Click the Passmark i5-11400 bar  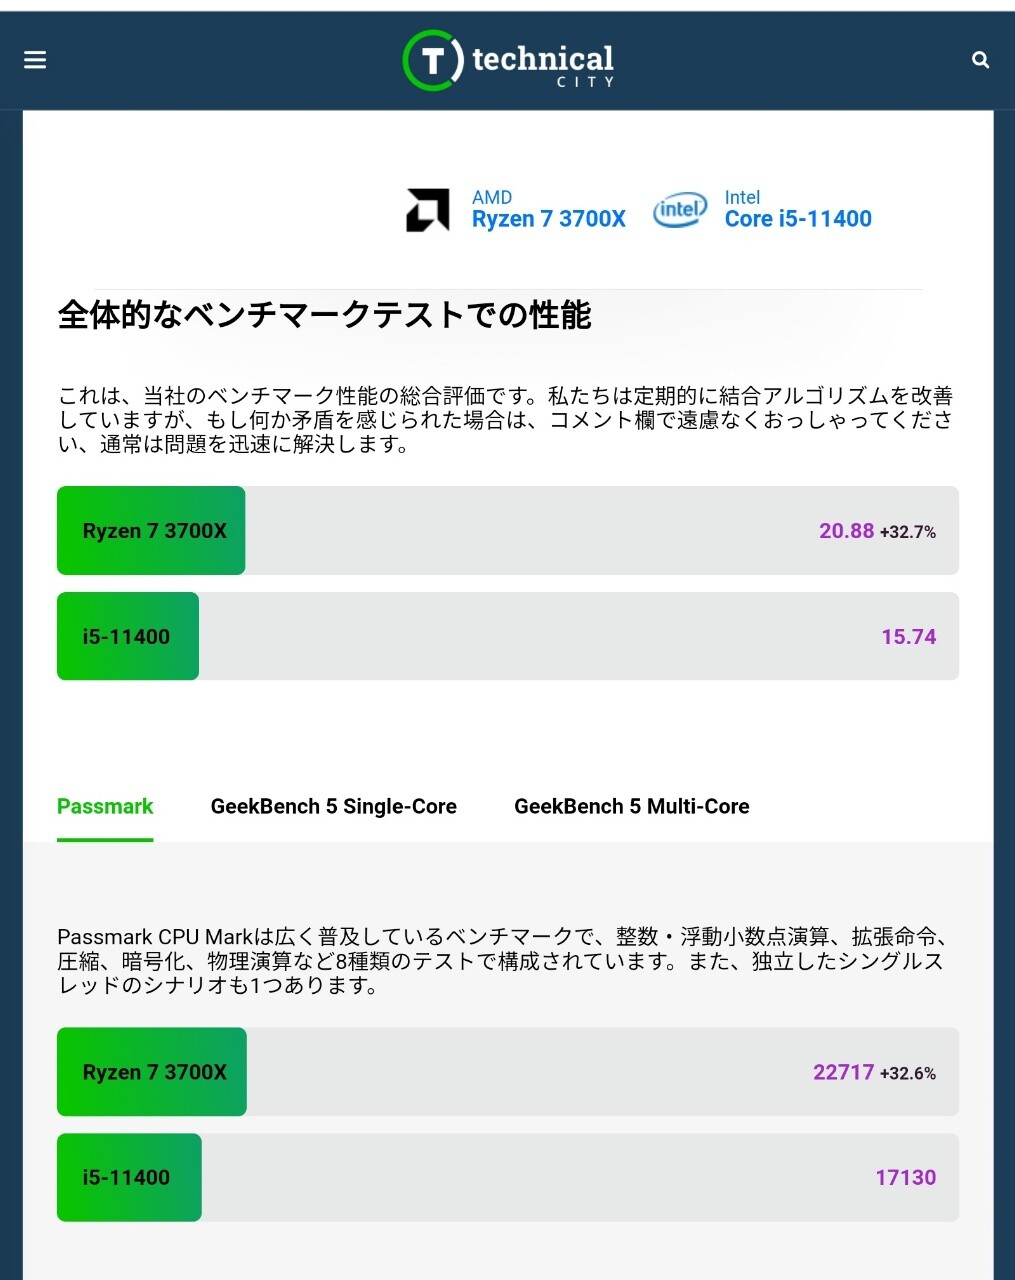[128, 1178]
